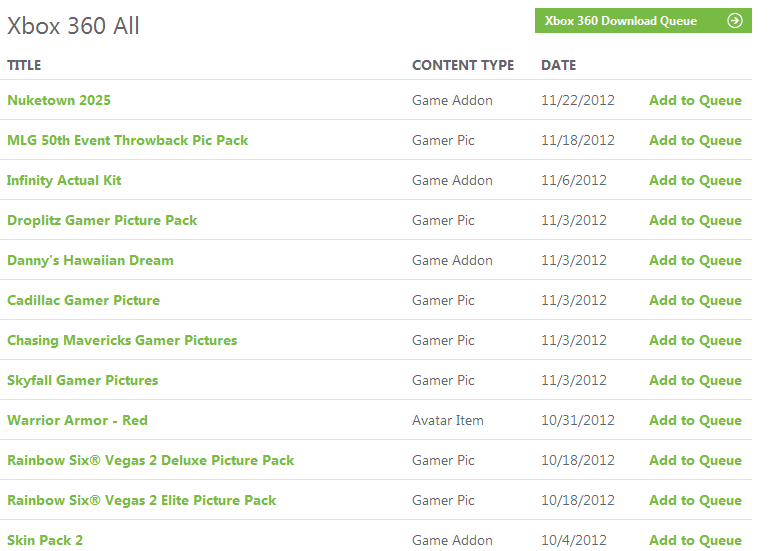The height and width of the screenshot is (551, 771).
Task: Add Skyfall Gamer Pictures to queue
Action: click(x=695, y=380)
